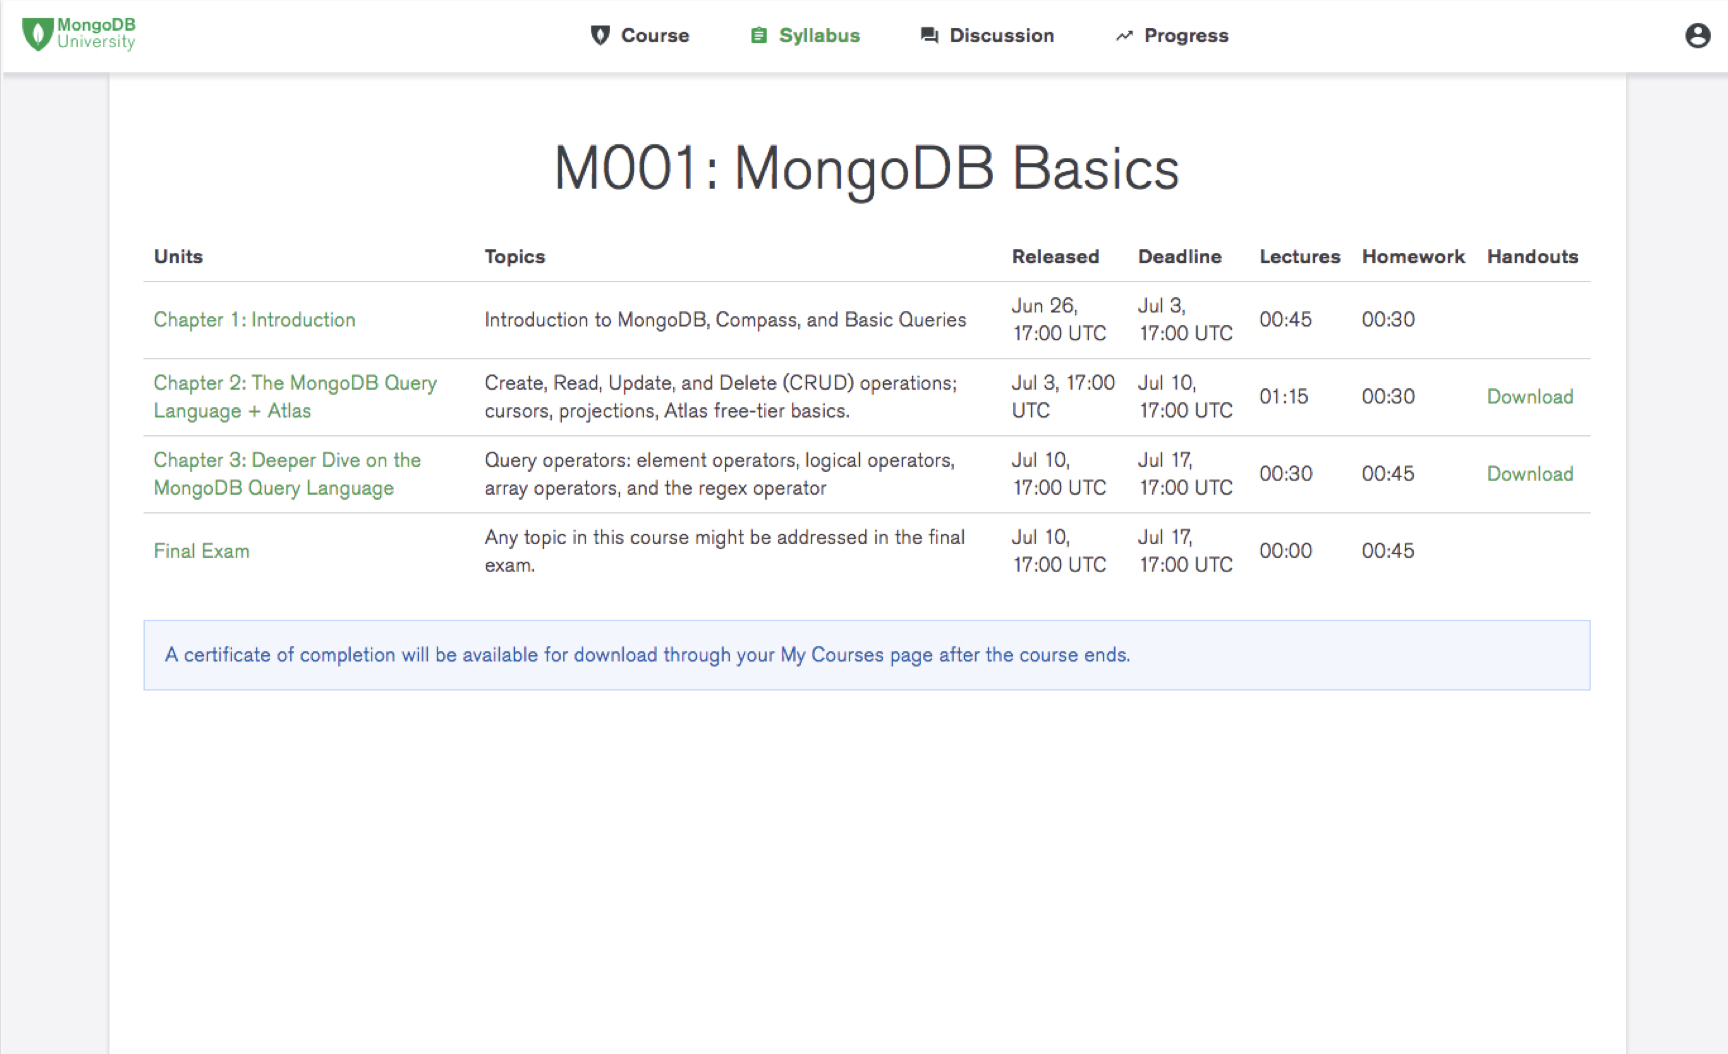This screenshot has width=1728, height=1054.
Task: Open the Final Exam link
Action: 201,551
